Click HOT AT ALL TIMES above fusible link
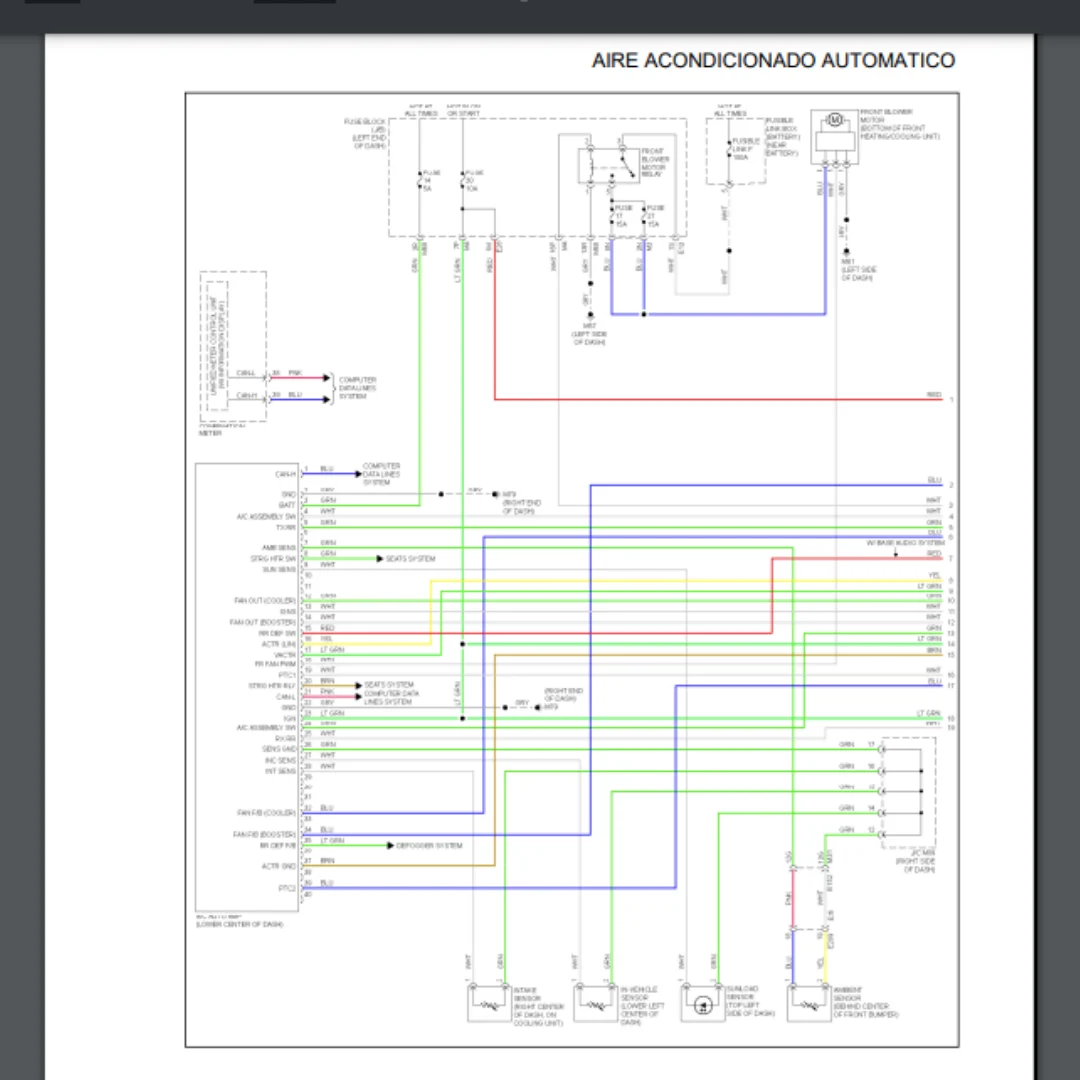Screen dimensions: 1080x1080 tap(729, 110)
